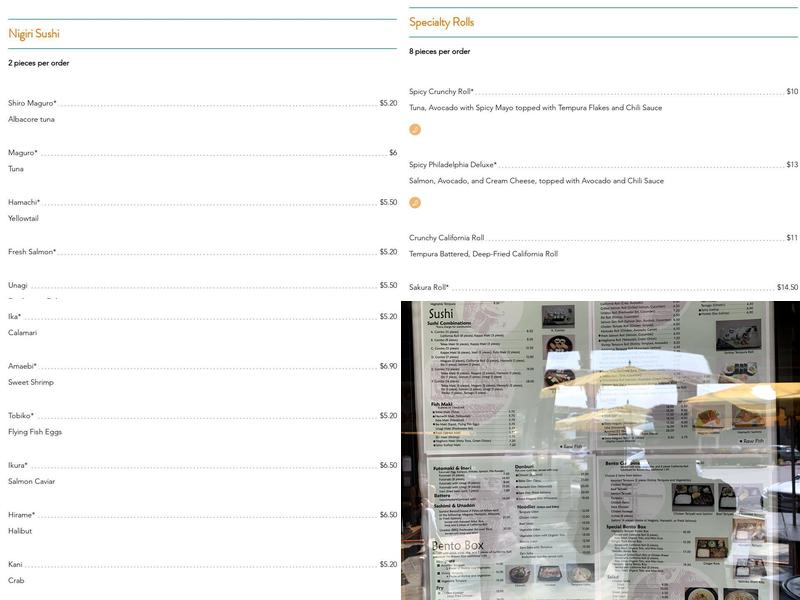800x600 pixels.
Task: Click the orange icon under Spicy Philadelphia Deluxe
Action: (x=415, y=202)
